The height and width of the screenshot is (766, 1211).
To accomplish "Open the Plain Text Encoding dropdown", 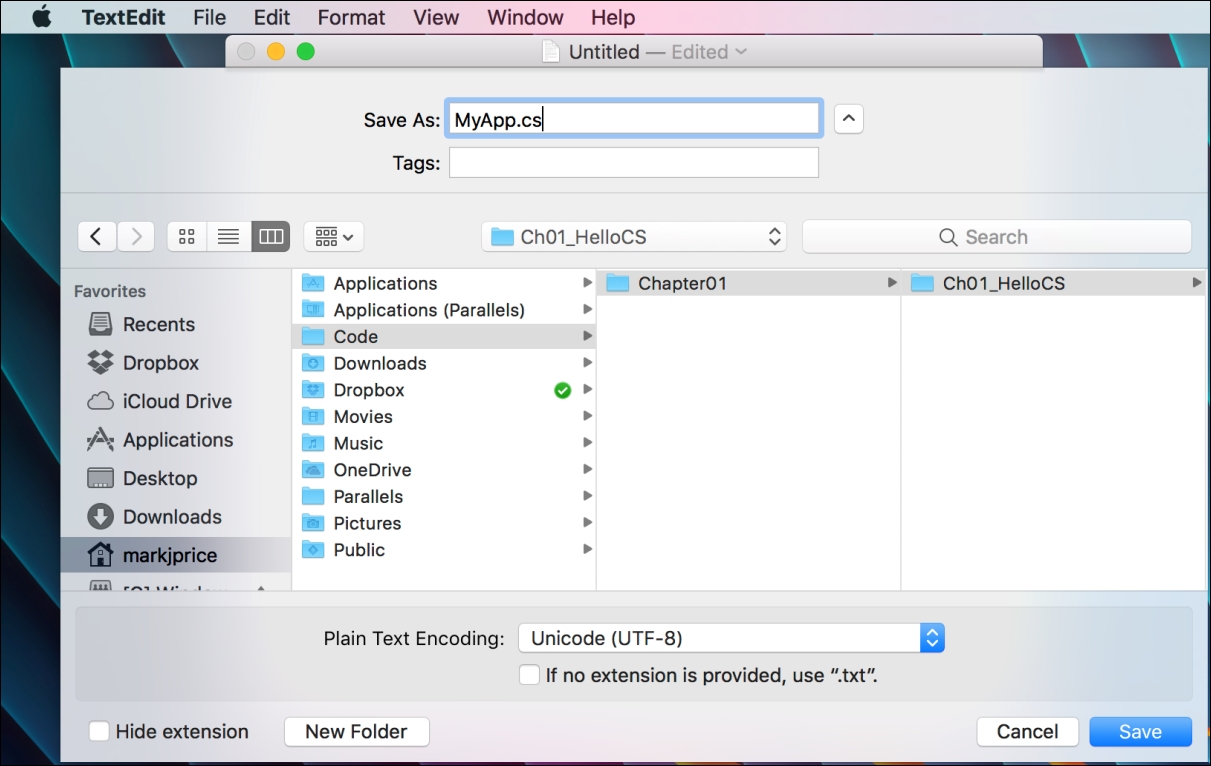I will pyautogui.click(x=731, y=638).
